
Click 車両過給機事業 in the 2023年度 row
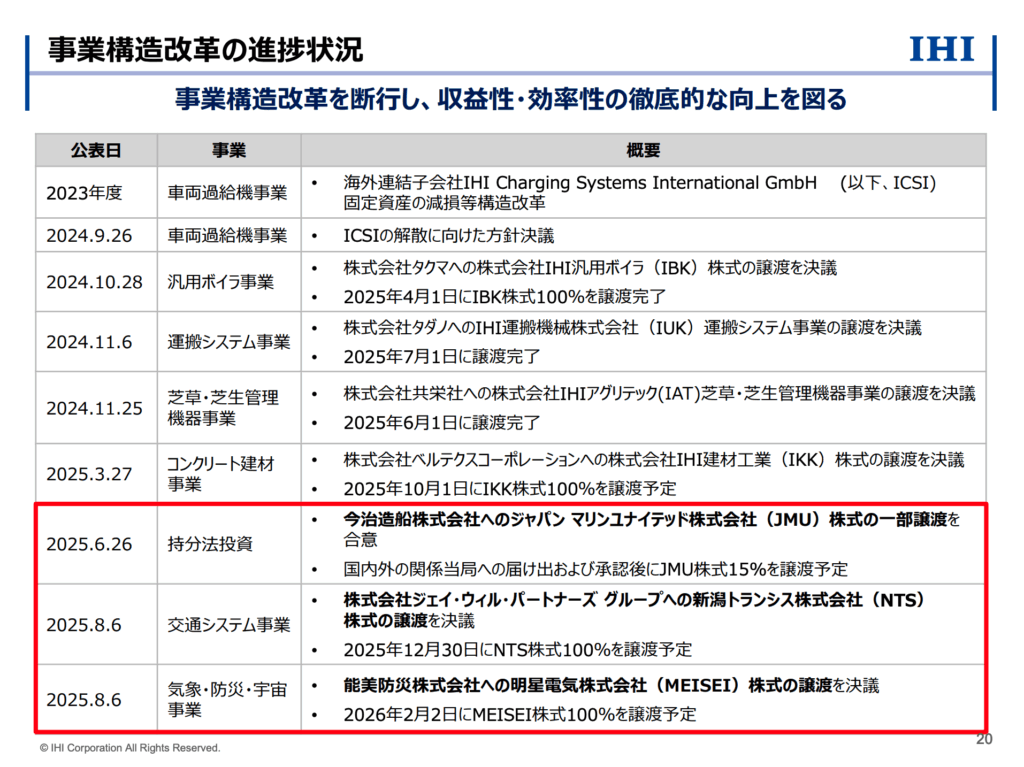(227, 193)
